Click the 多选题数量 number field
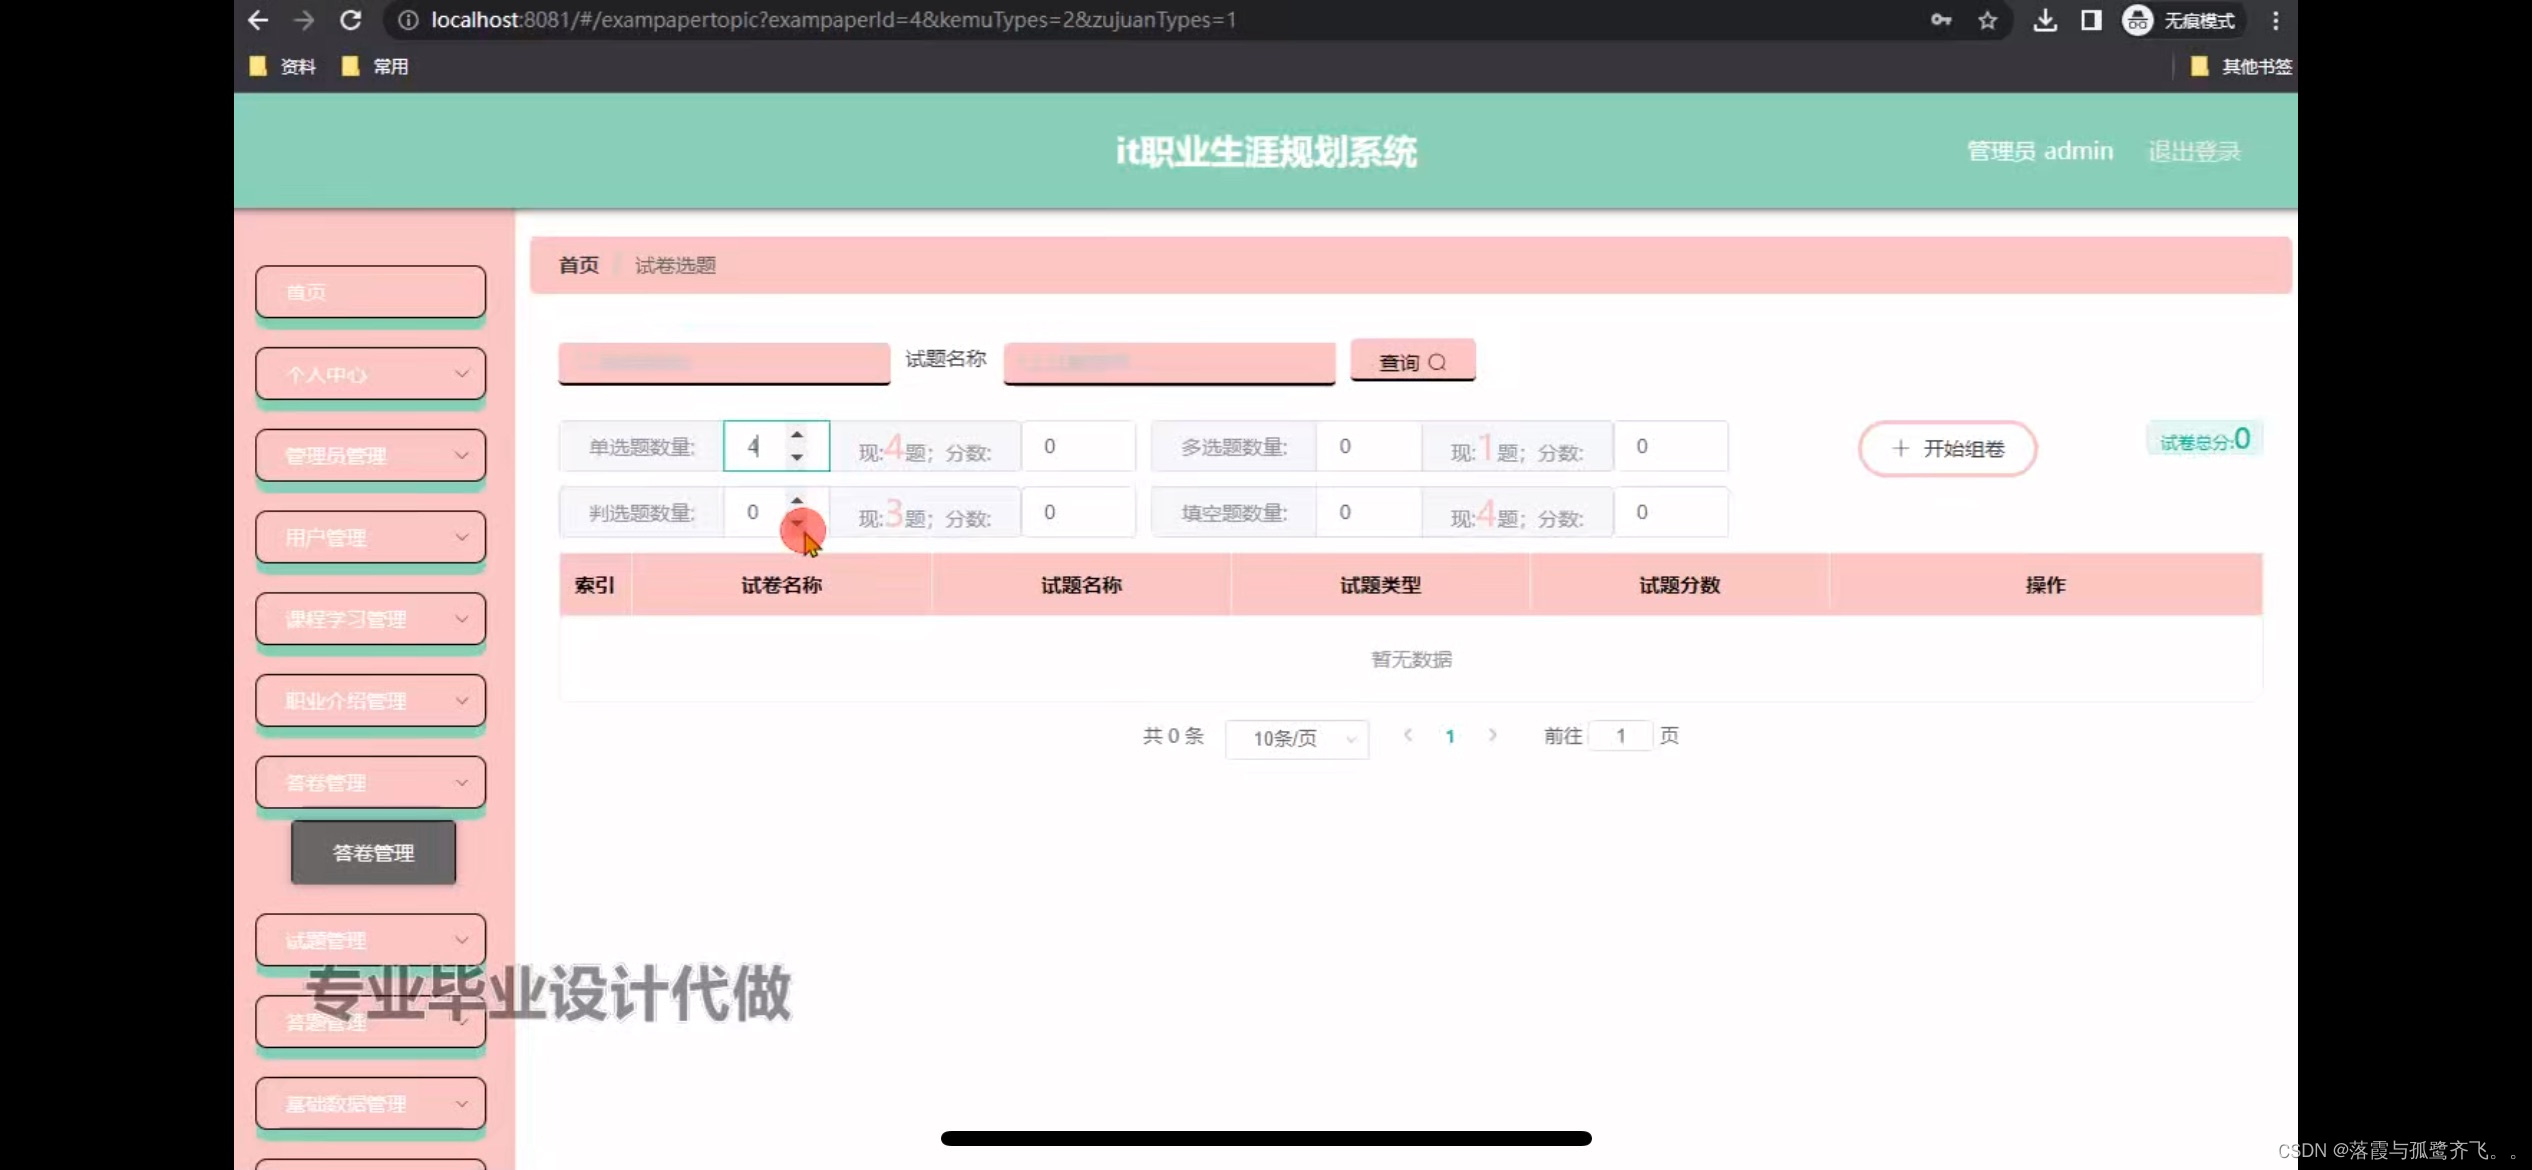The height and width of the screenshot is (1170, 2532). coord(1369,446)
